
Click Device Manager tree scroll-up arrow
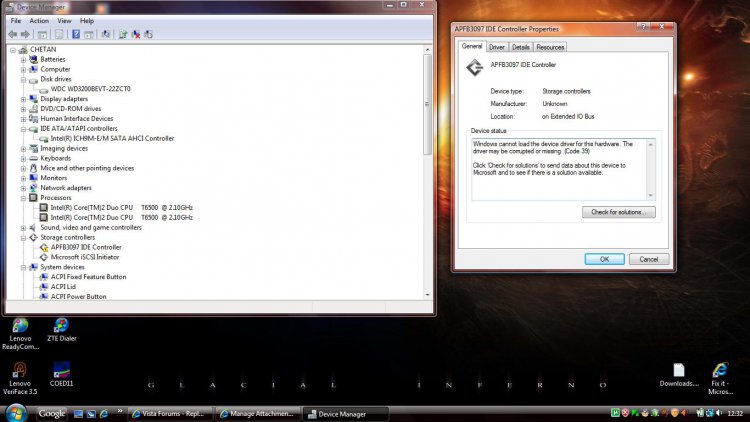(427, 50)
